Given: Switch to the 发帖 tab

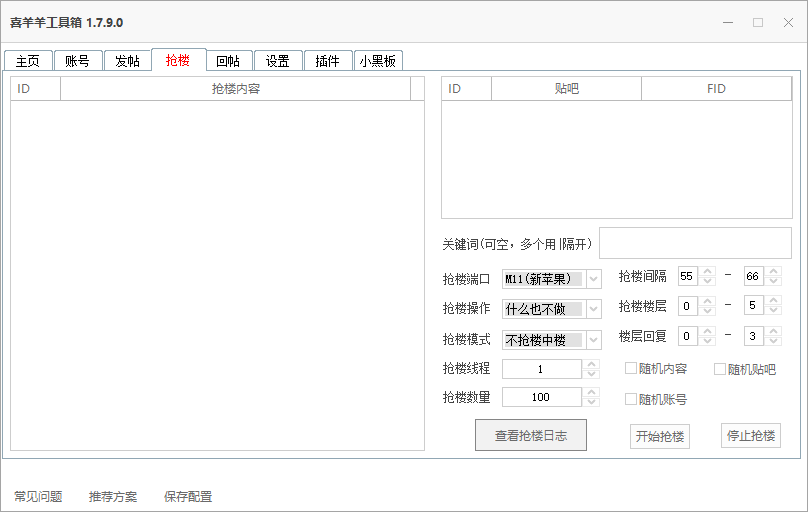Looking at the screenshot, I should [127, 61].
